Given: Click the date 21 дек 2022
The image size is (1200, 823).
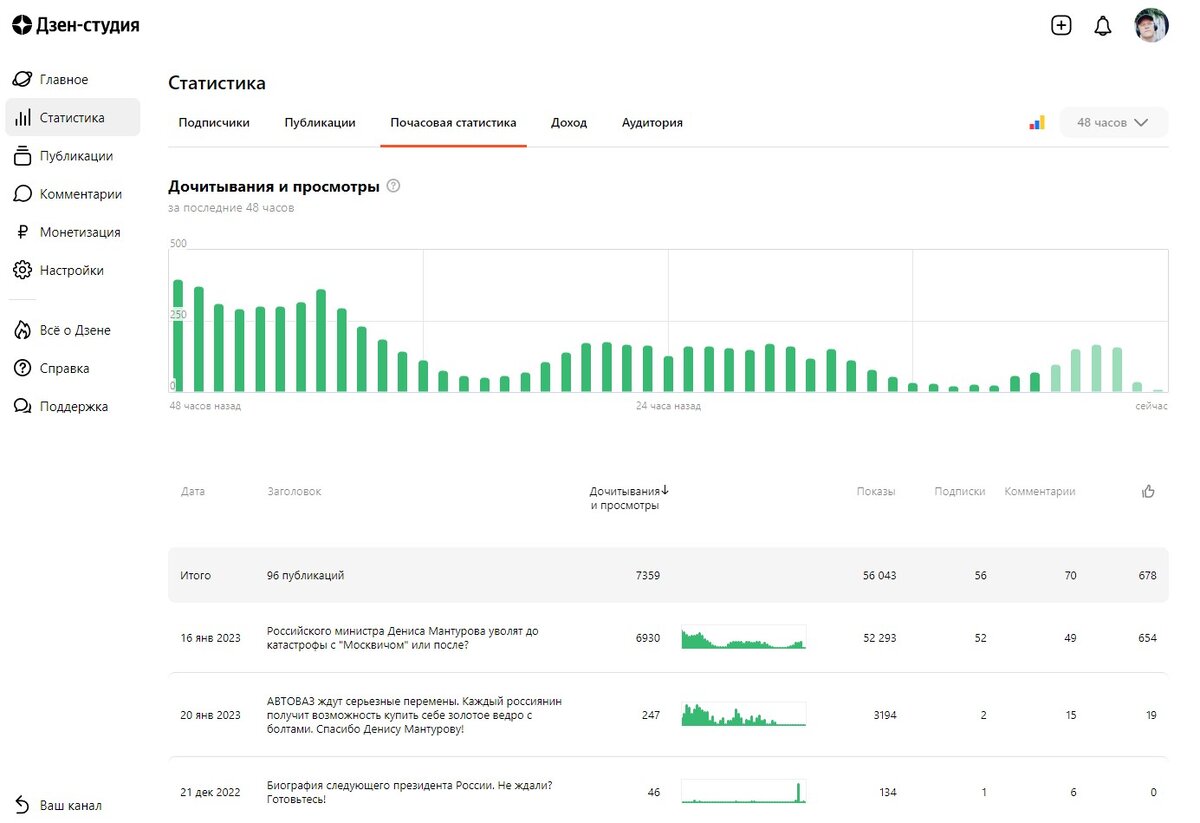Looking at the screenshot, I should coord(211,792).
